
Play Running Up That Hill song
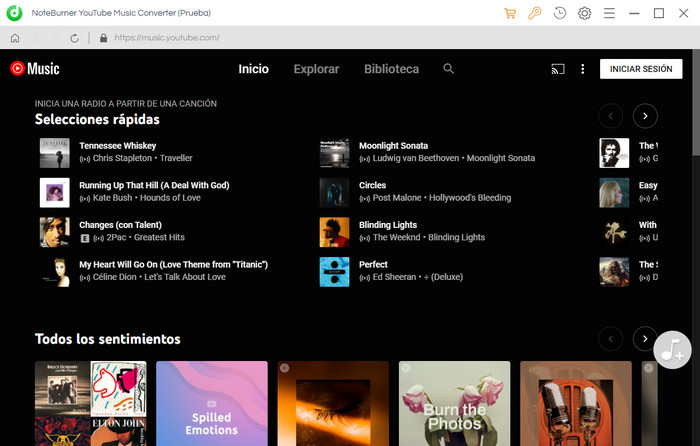154,185
